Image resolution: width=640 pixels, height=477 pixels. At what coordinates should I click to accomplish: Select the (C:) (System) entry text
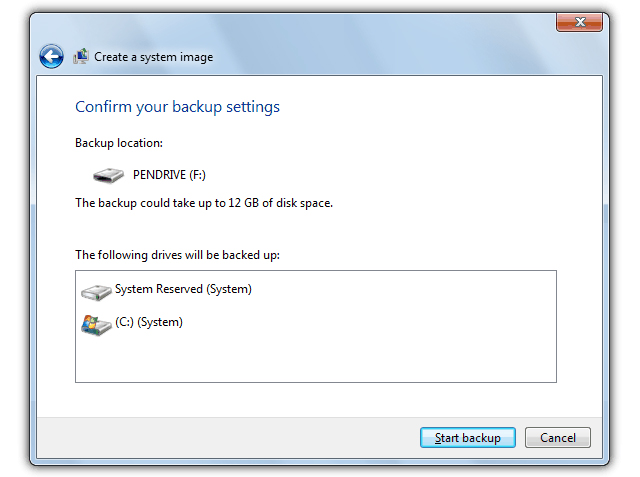click(x=149, y=323)
